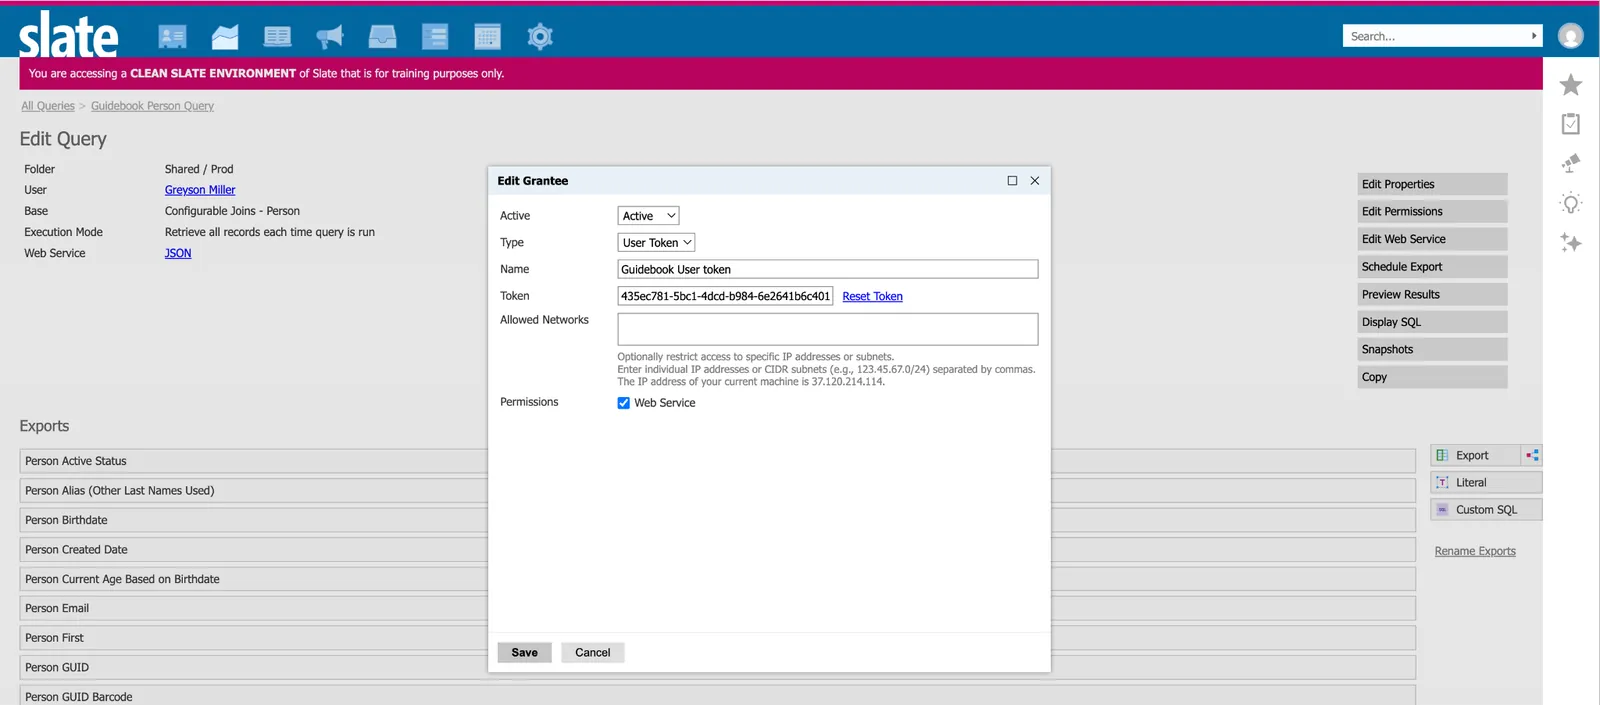Add a Literal export
The image size is (1600, 705).
(1486, 482)
